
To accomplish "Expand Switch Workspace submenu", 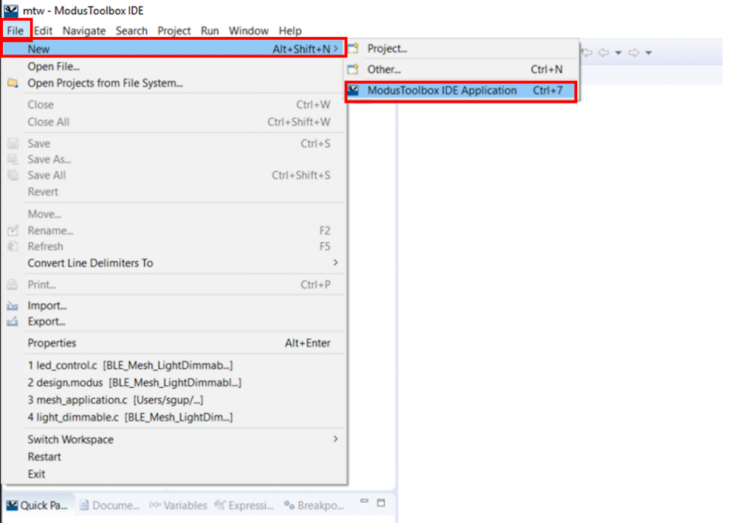I will (x=174, y=439).
